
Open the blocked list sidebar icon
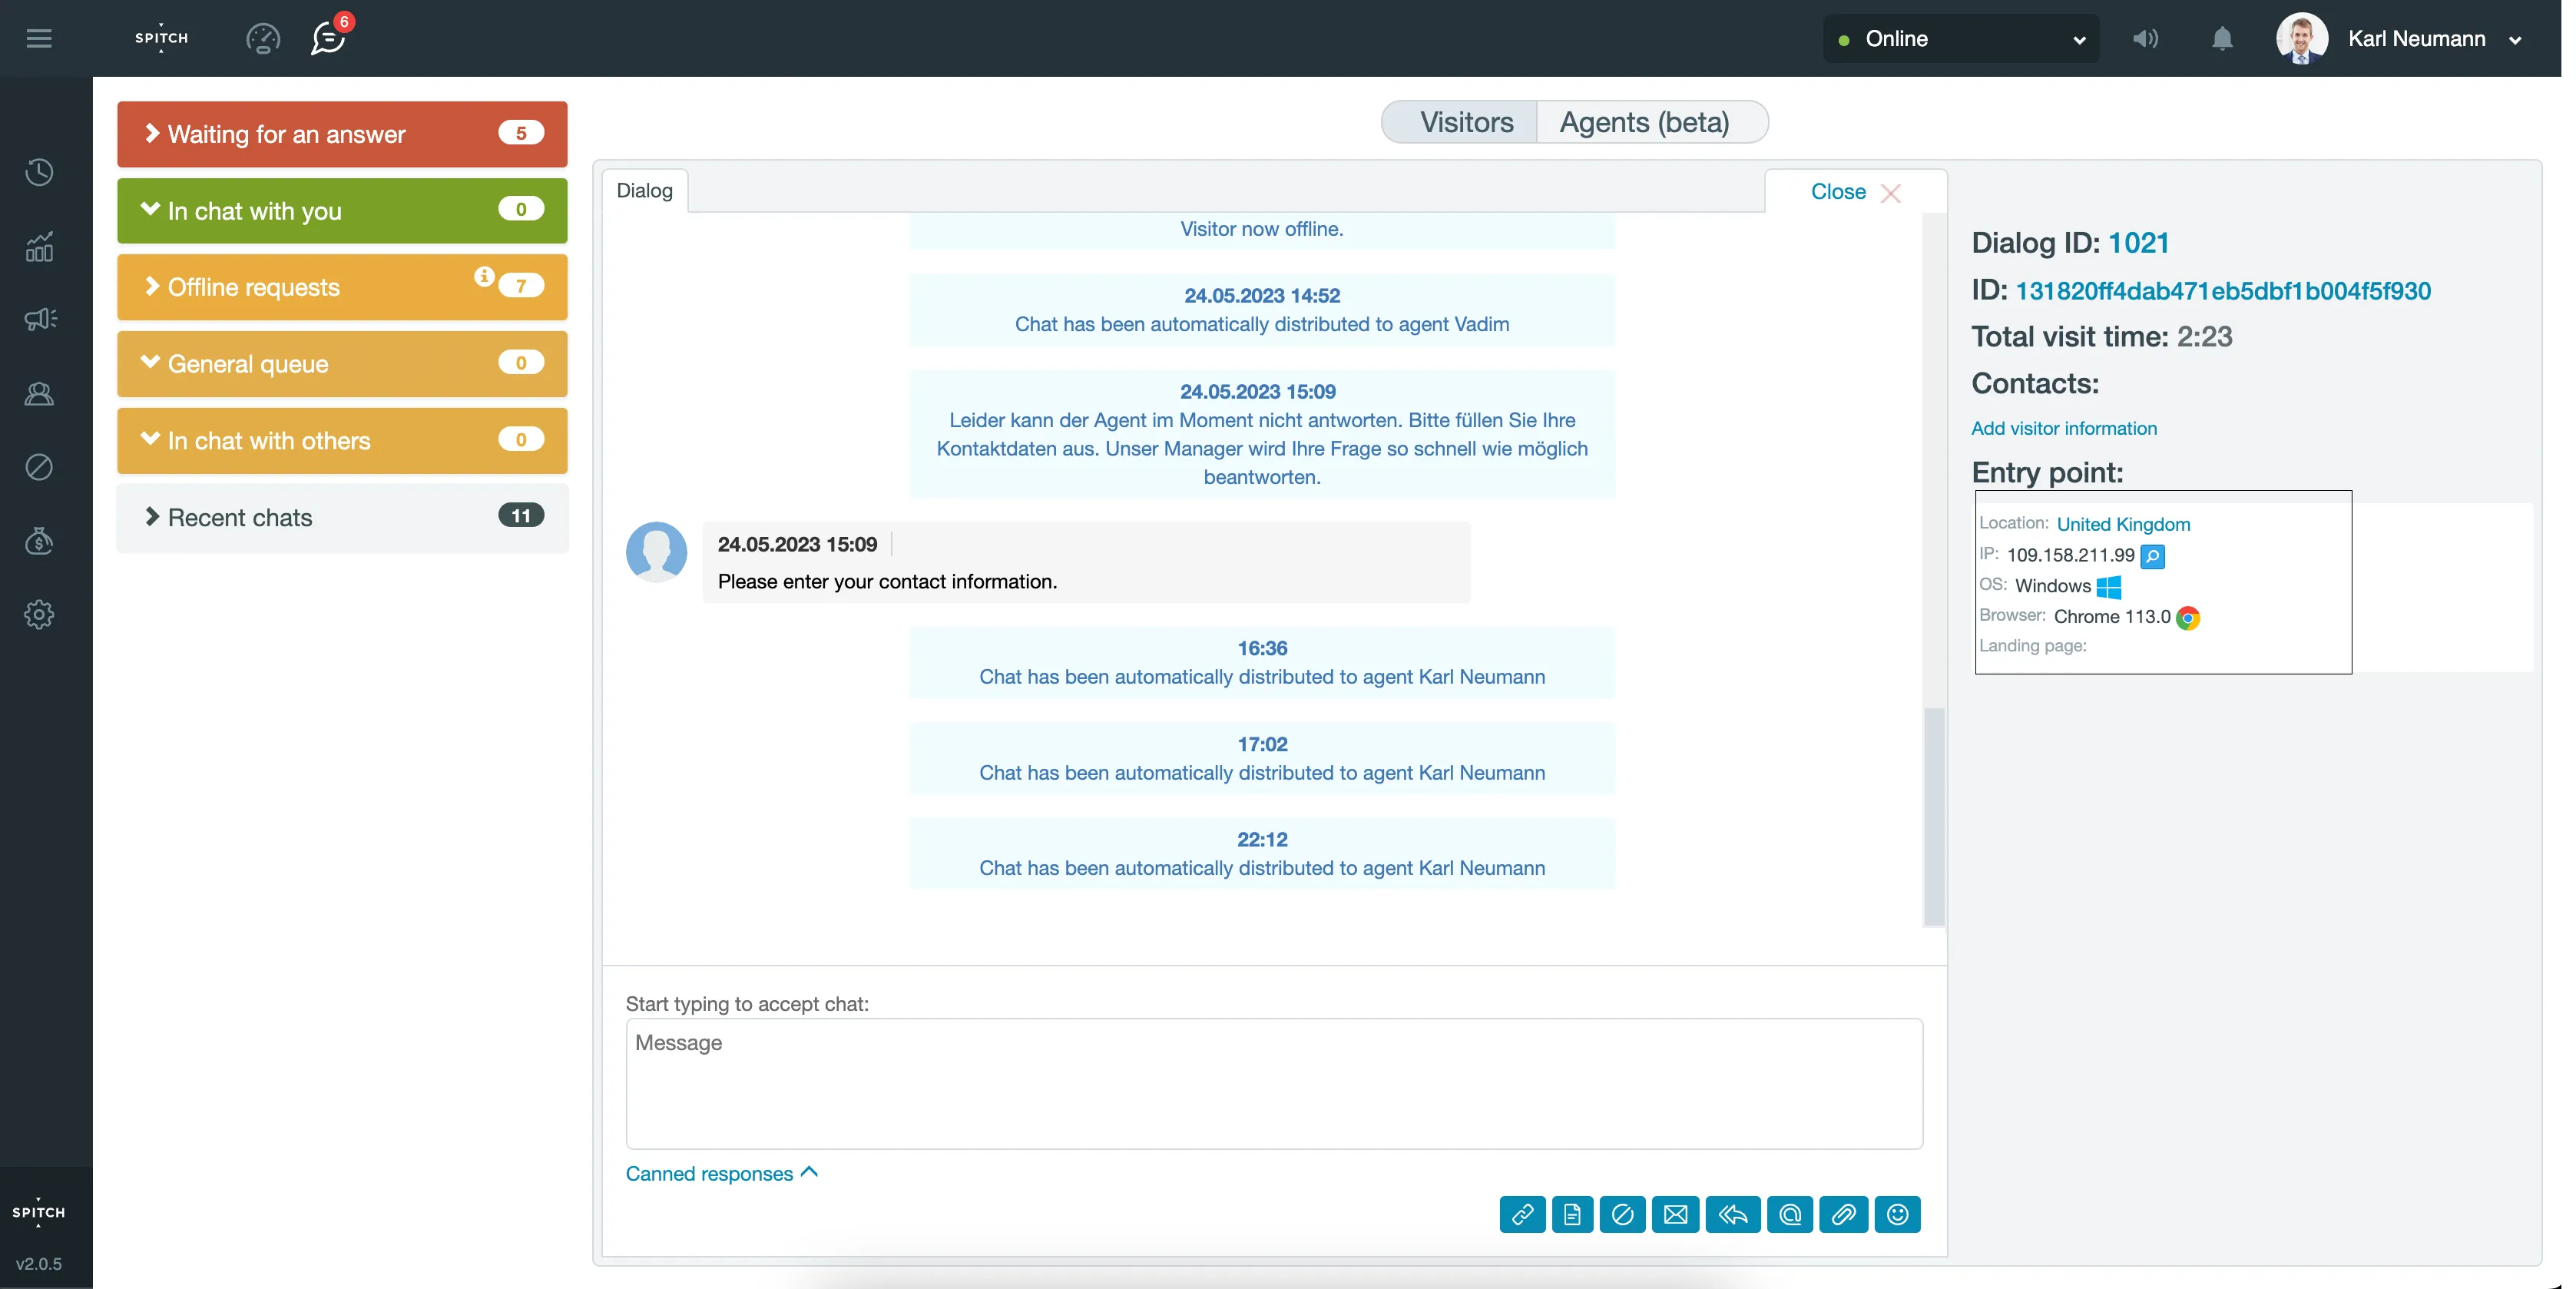39,467
